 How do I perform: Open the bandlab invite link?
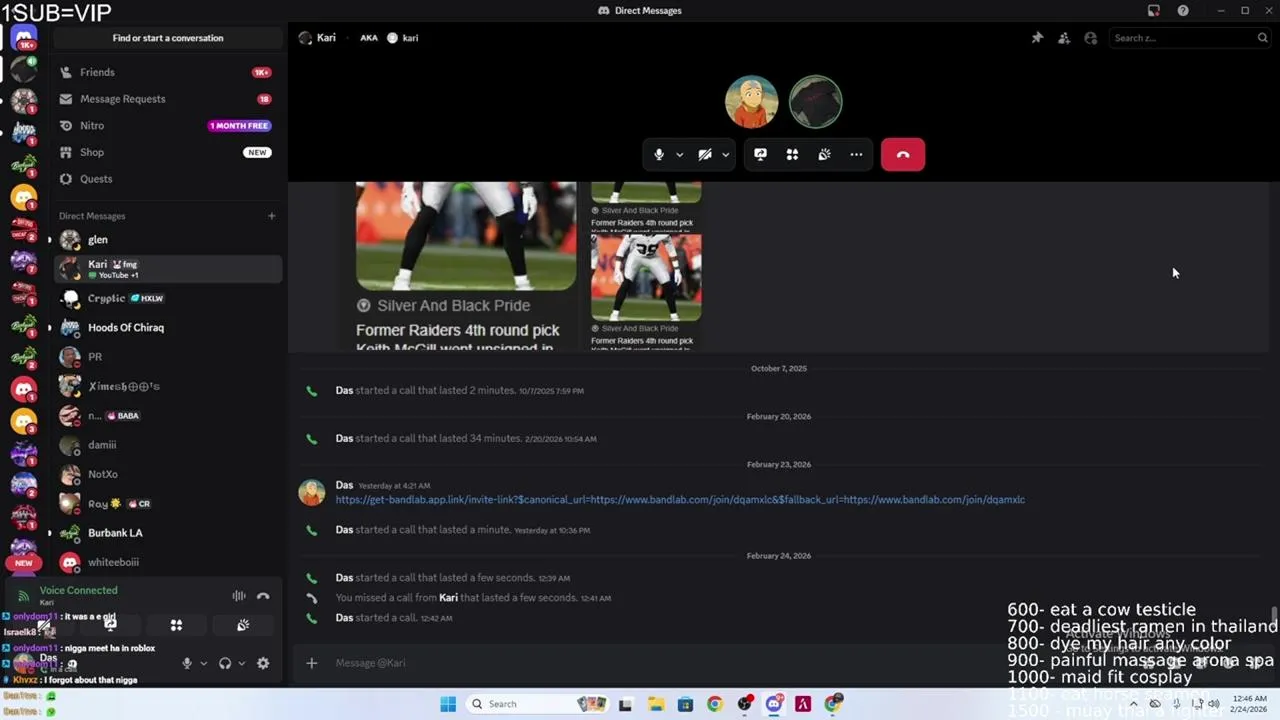point(680,500)
